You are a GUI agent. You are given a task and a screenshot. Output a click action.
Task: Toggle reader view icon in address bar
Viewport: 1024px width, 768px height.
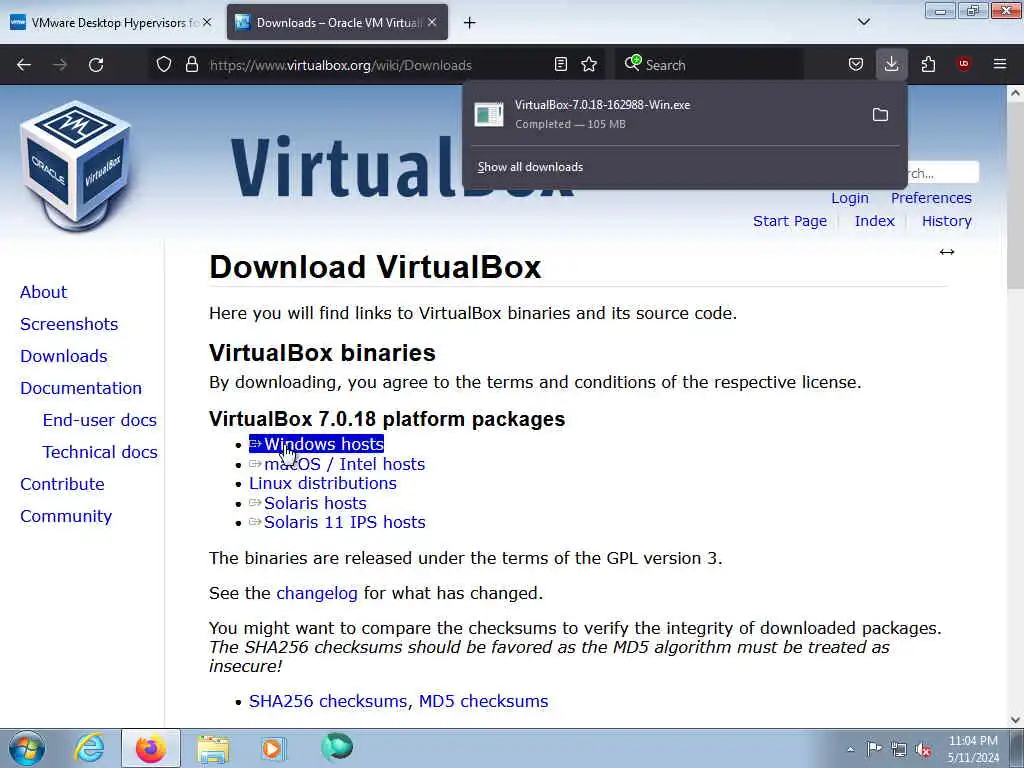point(560,65)
